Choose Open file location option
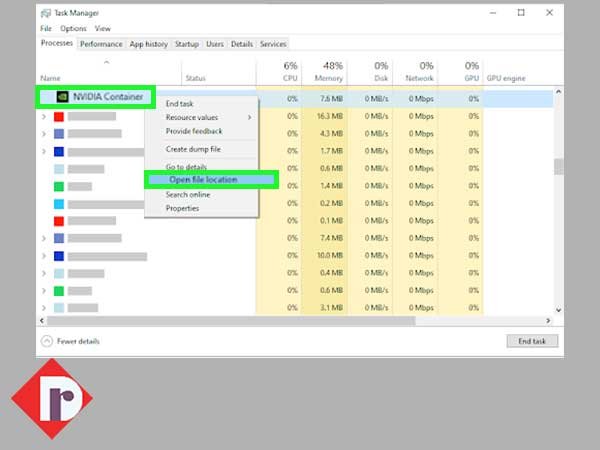600x450 pixels. click(211, 179)
